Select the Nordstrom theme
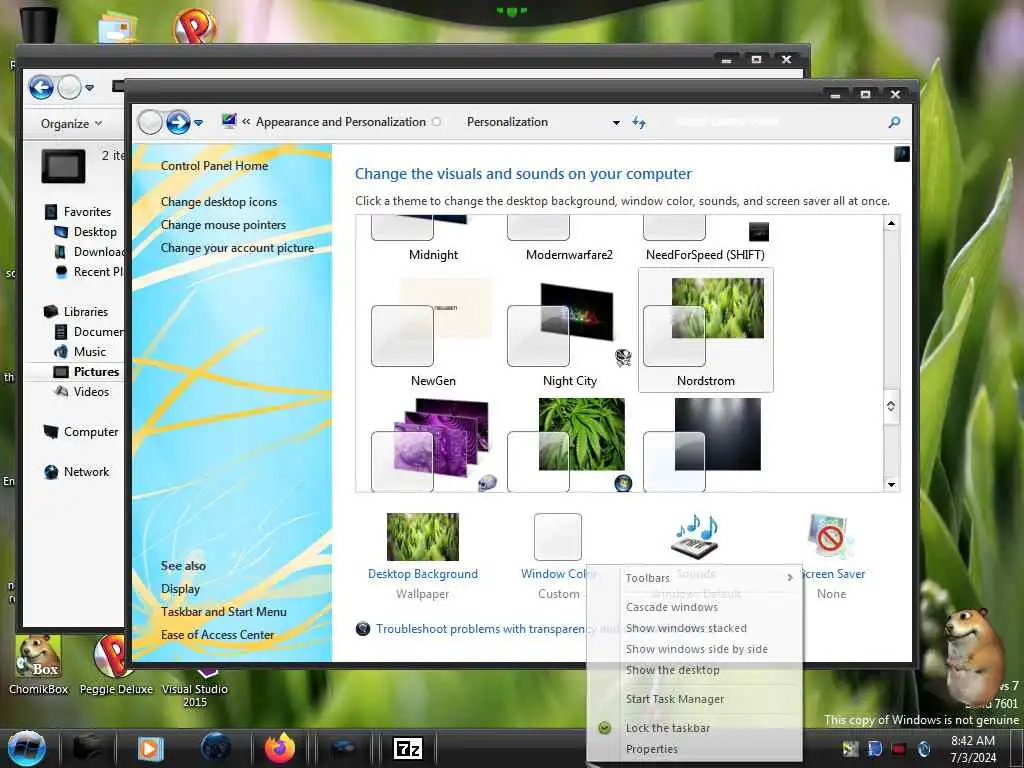1024x768 pixels. click(x=705, y=330)
